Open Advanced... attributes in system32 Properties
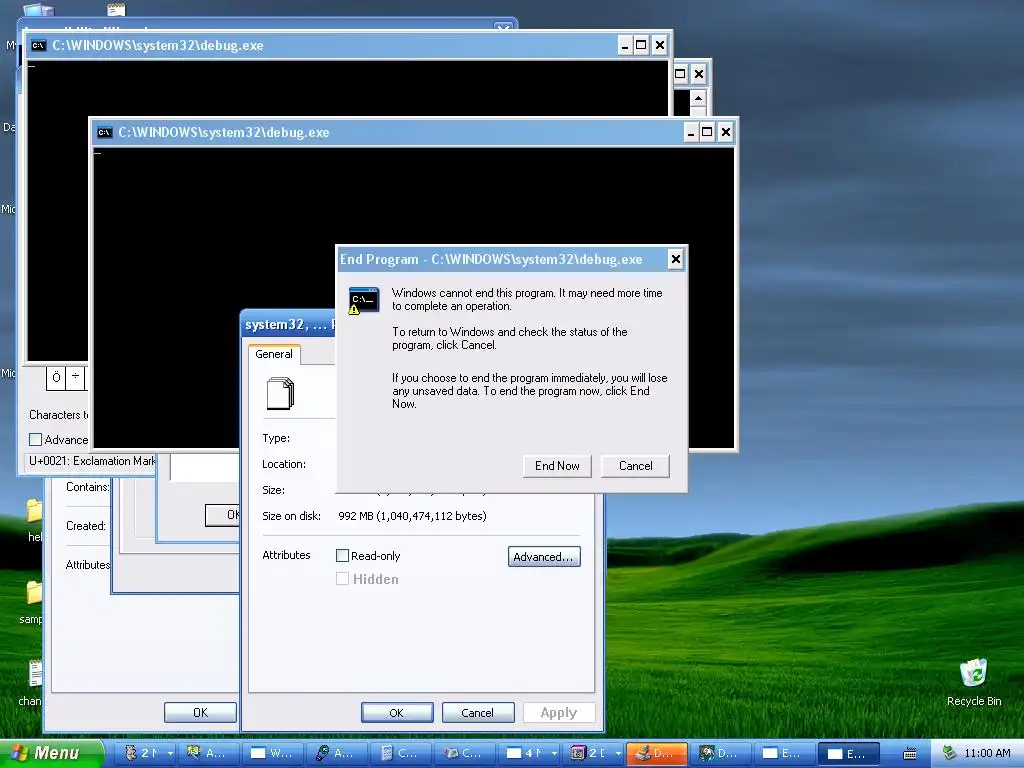The image size is (1024, 768). point(544,556)
